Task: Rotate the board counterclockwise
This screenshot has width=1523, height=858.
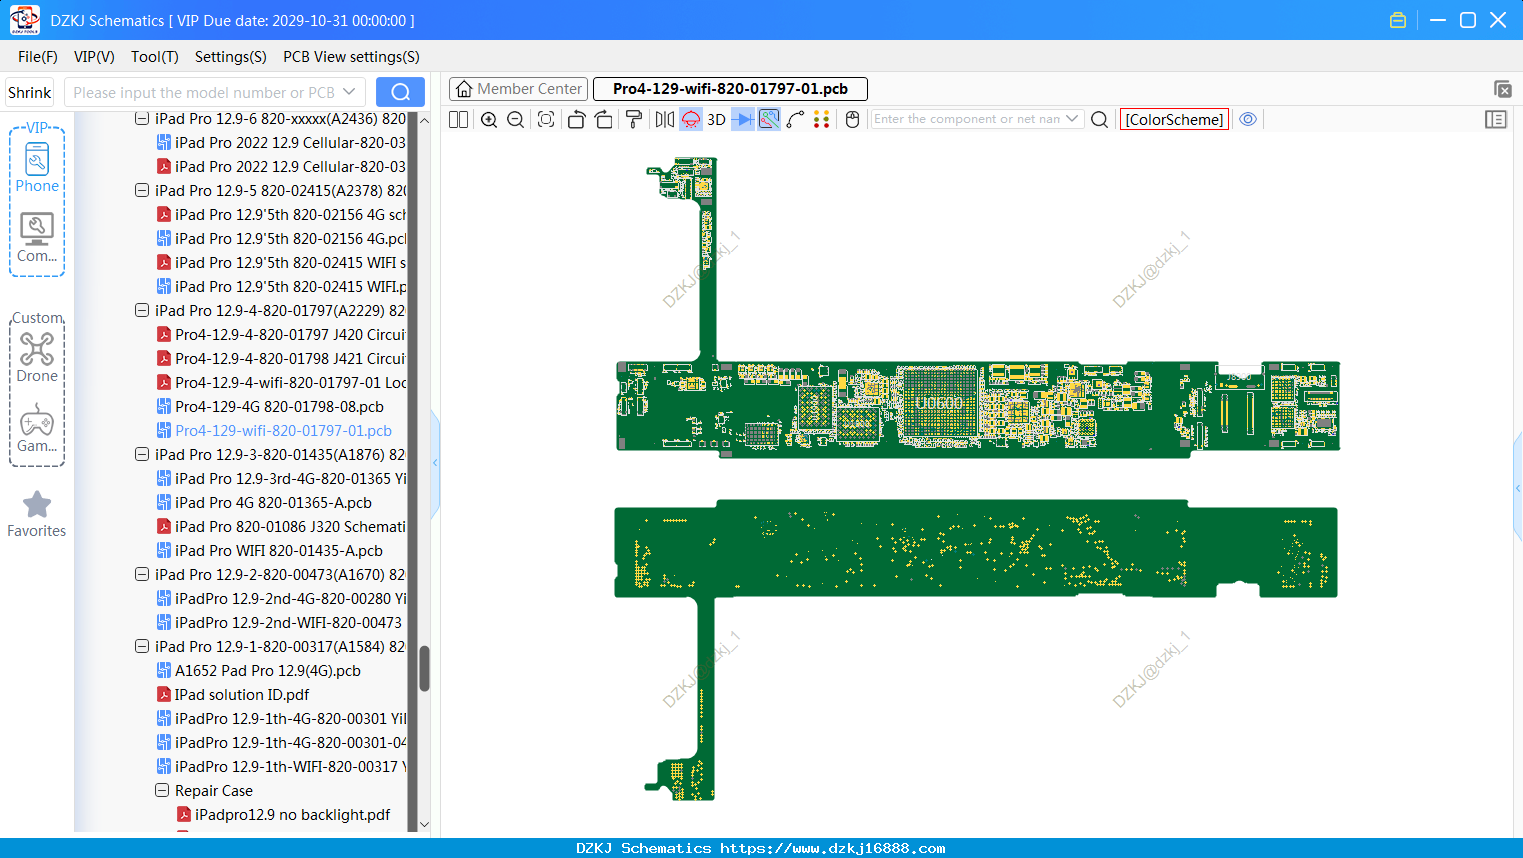Action: coord(576,119)
